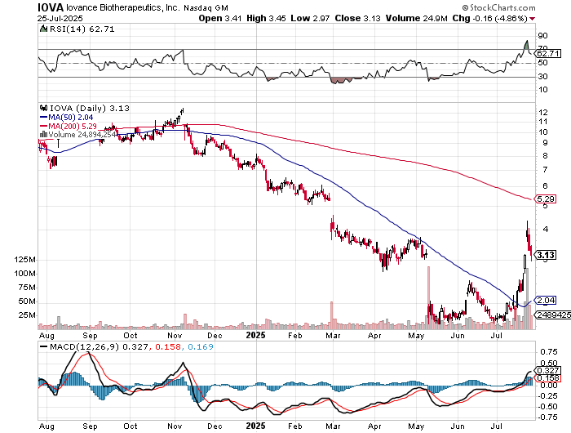Click the Close 3.13 header value
571x433 pixels.
(357, 18)
